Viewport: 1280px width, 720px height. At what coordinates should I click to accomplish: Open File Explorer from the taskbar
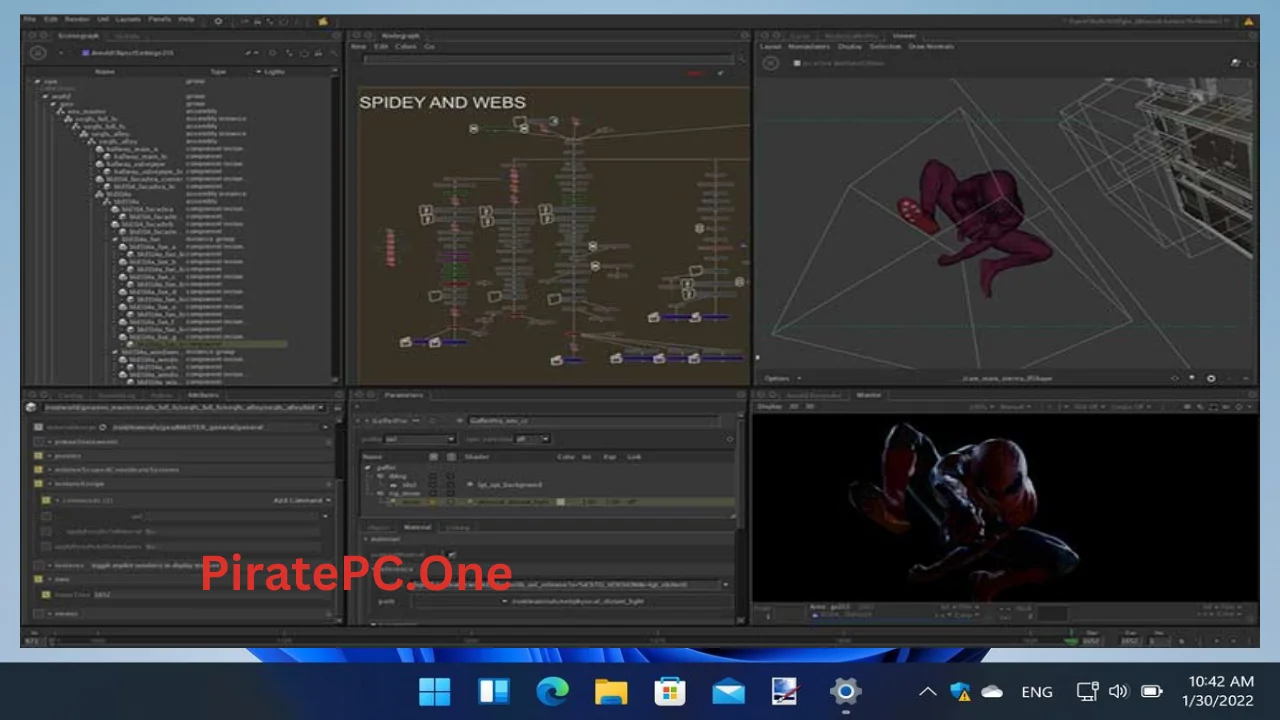coord(611,691)
